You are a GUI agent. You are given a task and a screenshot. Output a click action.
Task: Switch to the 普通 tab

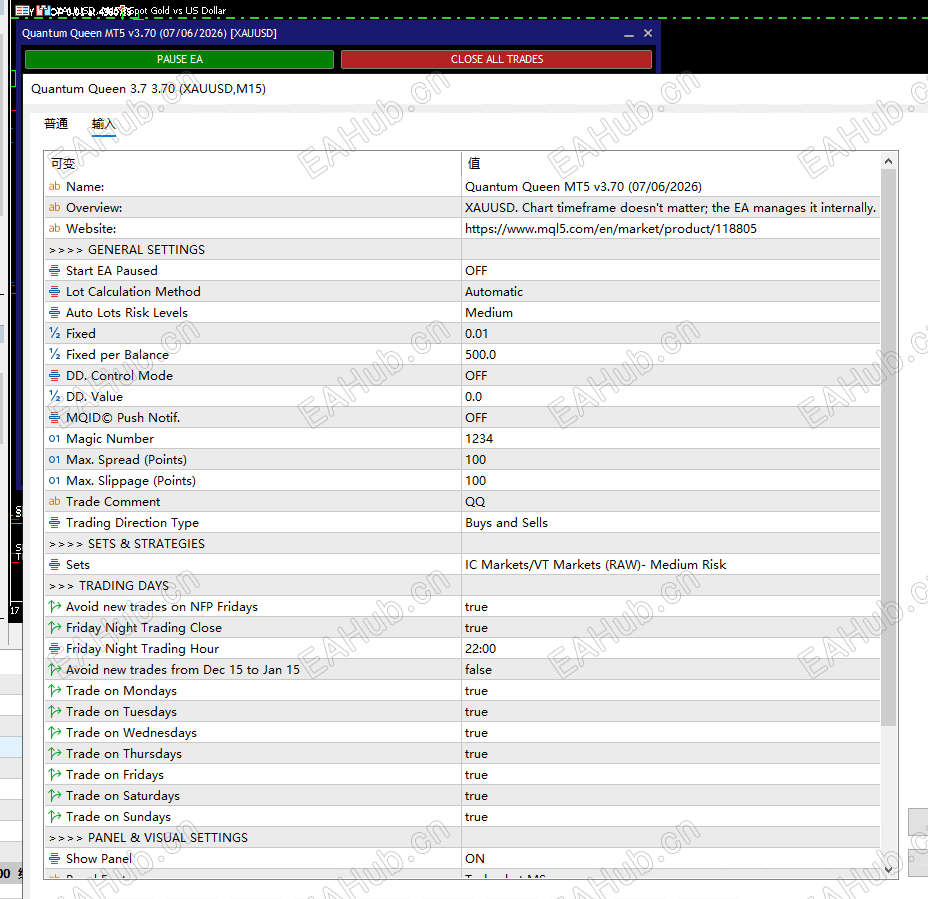coord(56,124)
